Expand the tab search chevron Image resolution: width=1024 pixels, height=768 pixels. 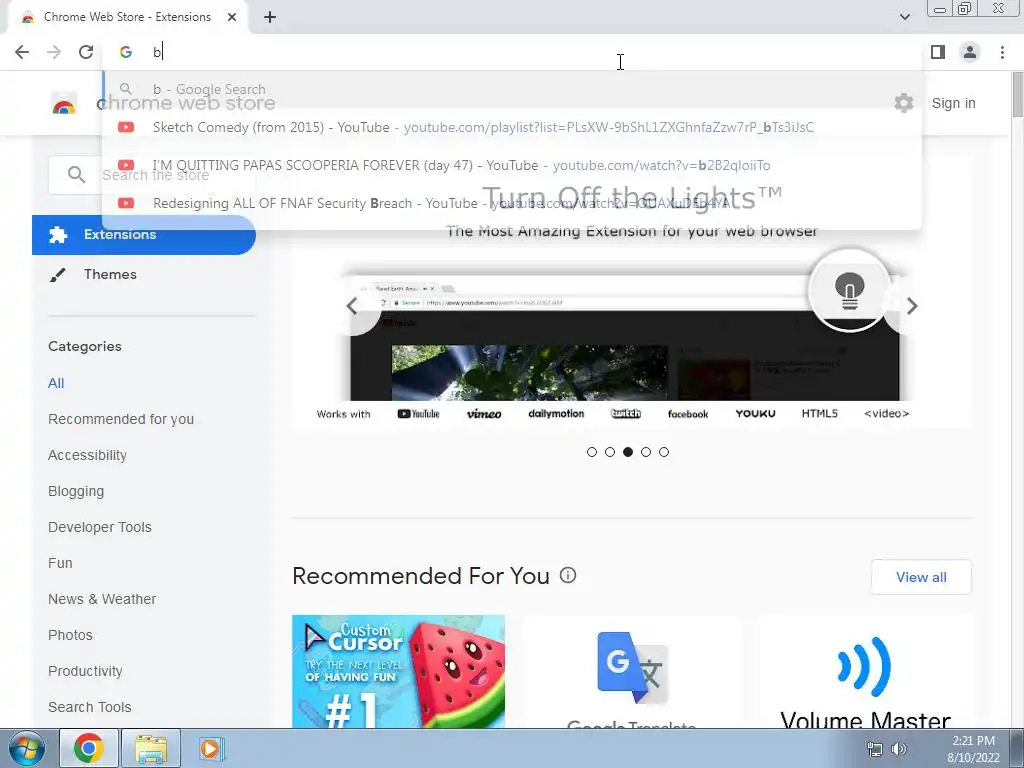point(904,17)
